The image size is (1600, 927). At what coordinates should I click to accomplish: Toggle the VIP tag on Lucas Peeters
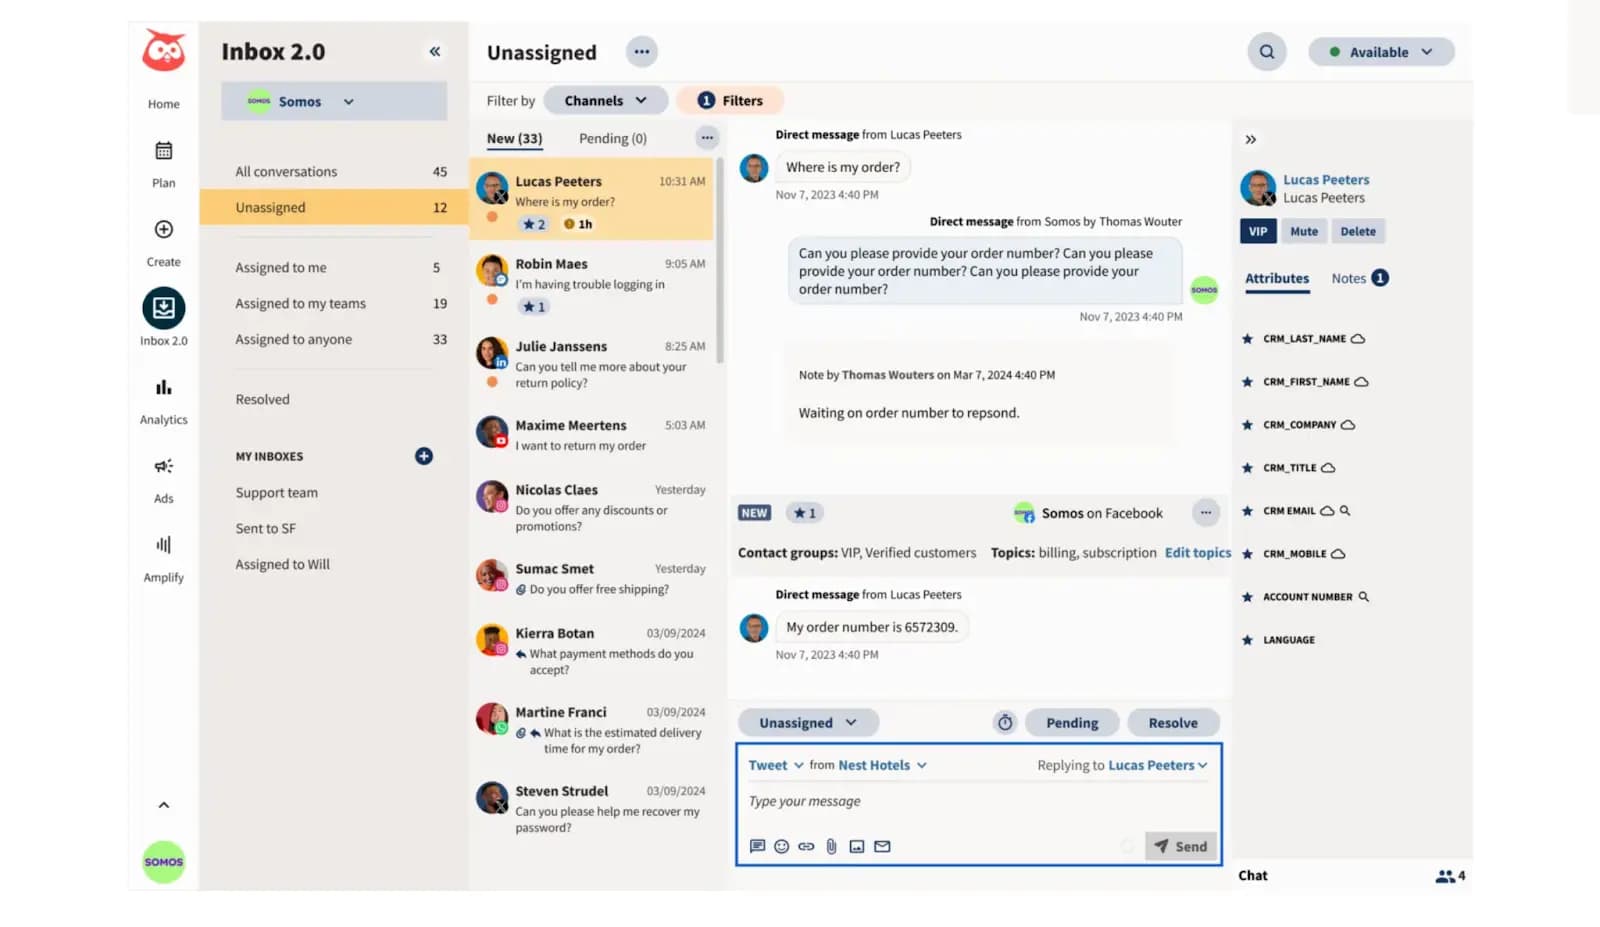click(1258, 231)
